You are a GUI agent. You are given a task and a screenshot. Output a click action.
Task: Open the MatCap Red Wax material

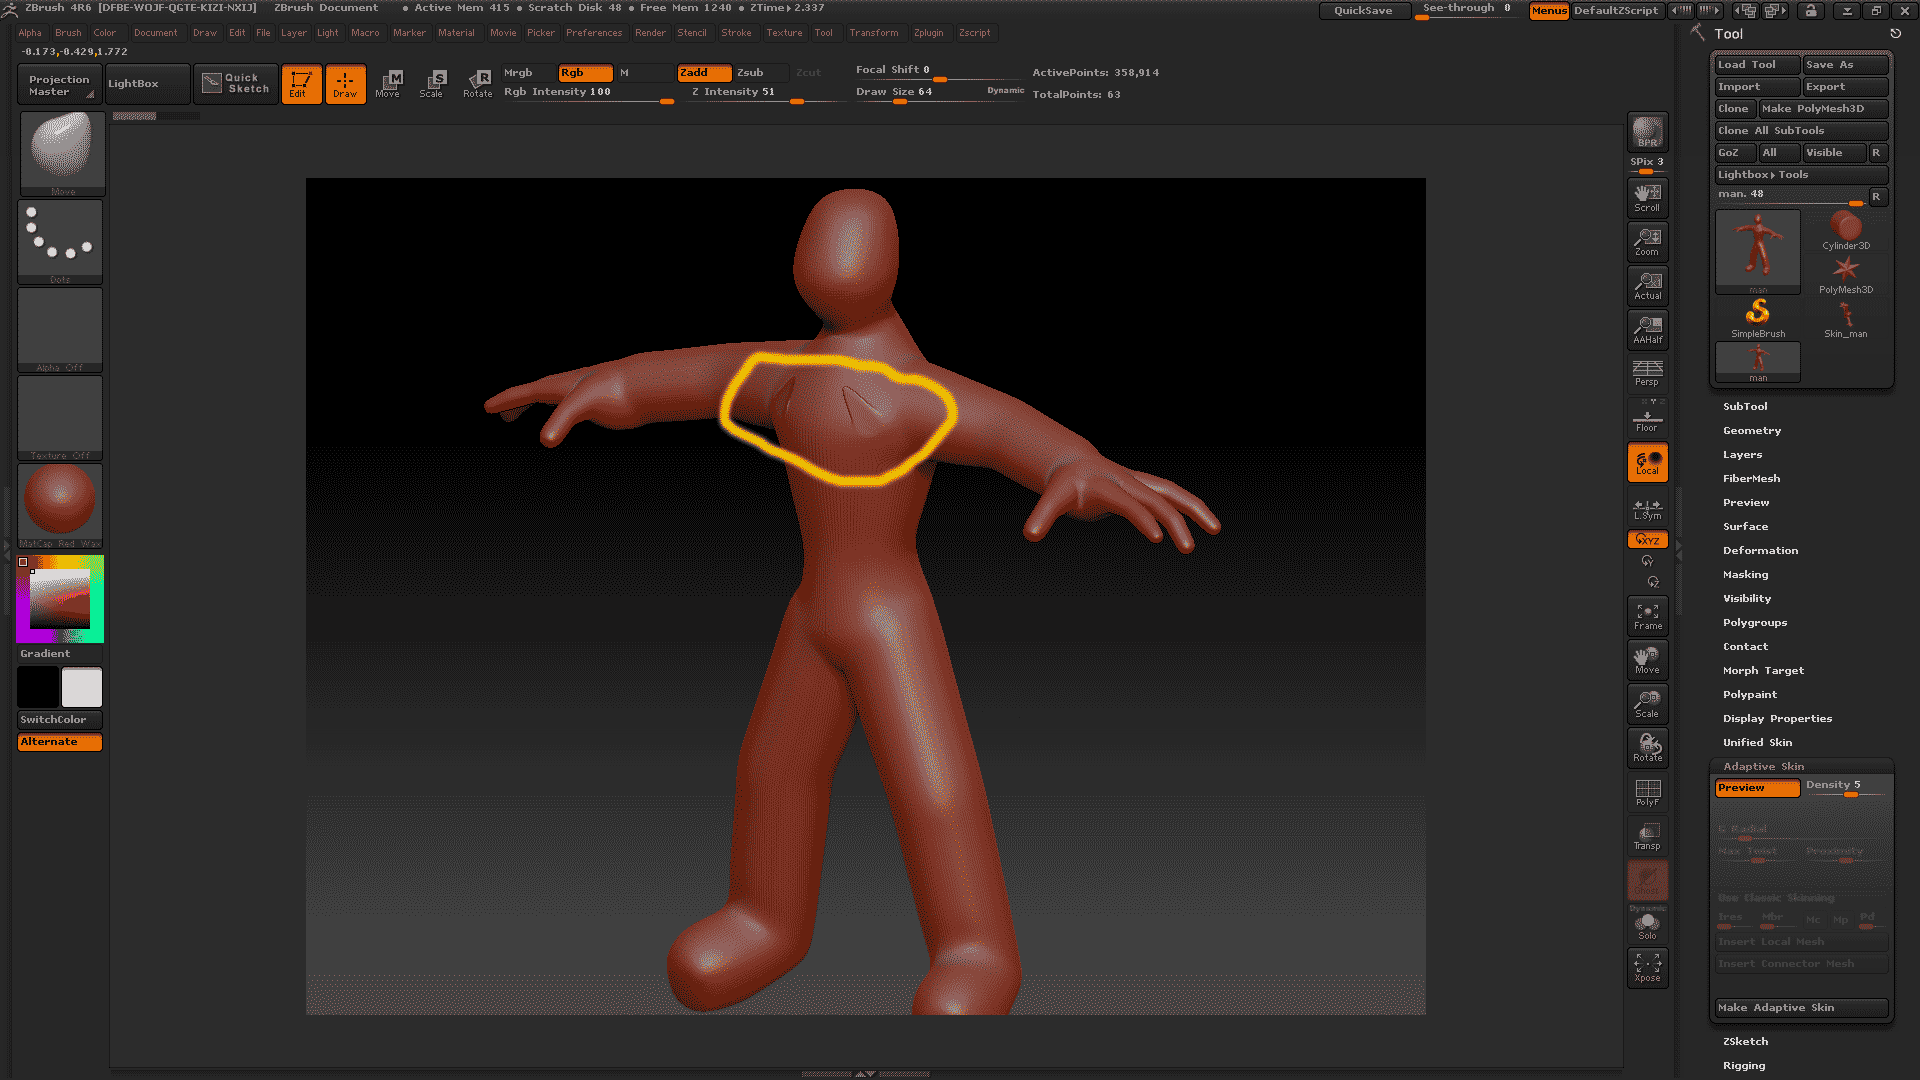coord(61,505)
